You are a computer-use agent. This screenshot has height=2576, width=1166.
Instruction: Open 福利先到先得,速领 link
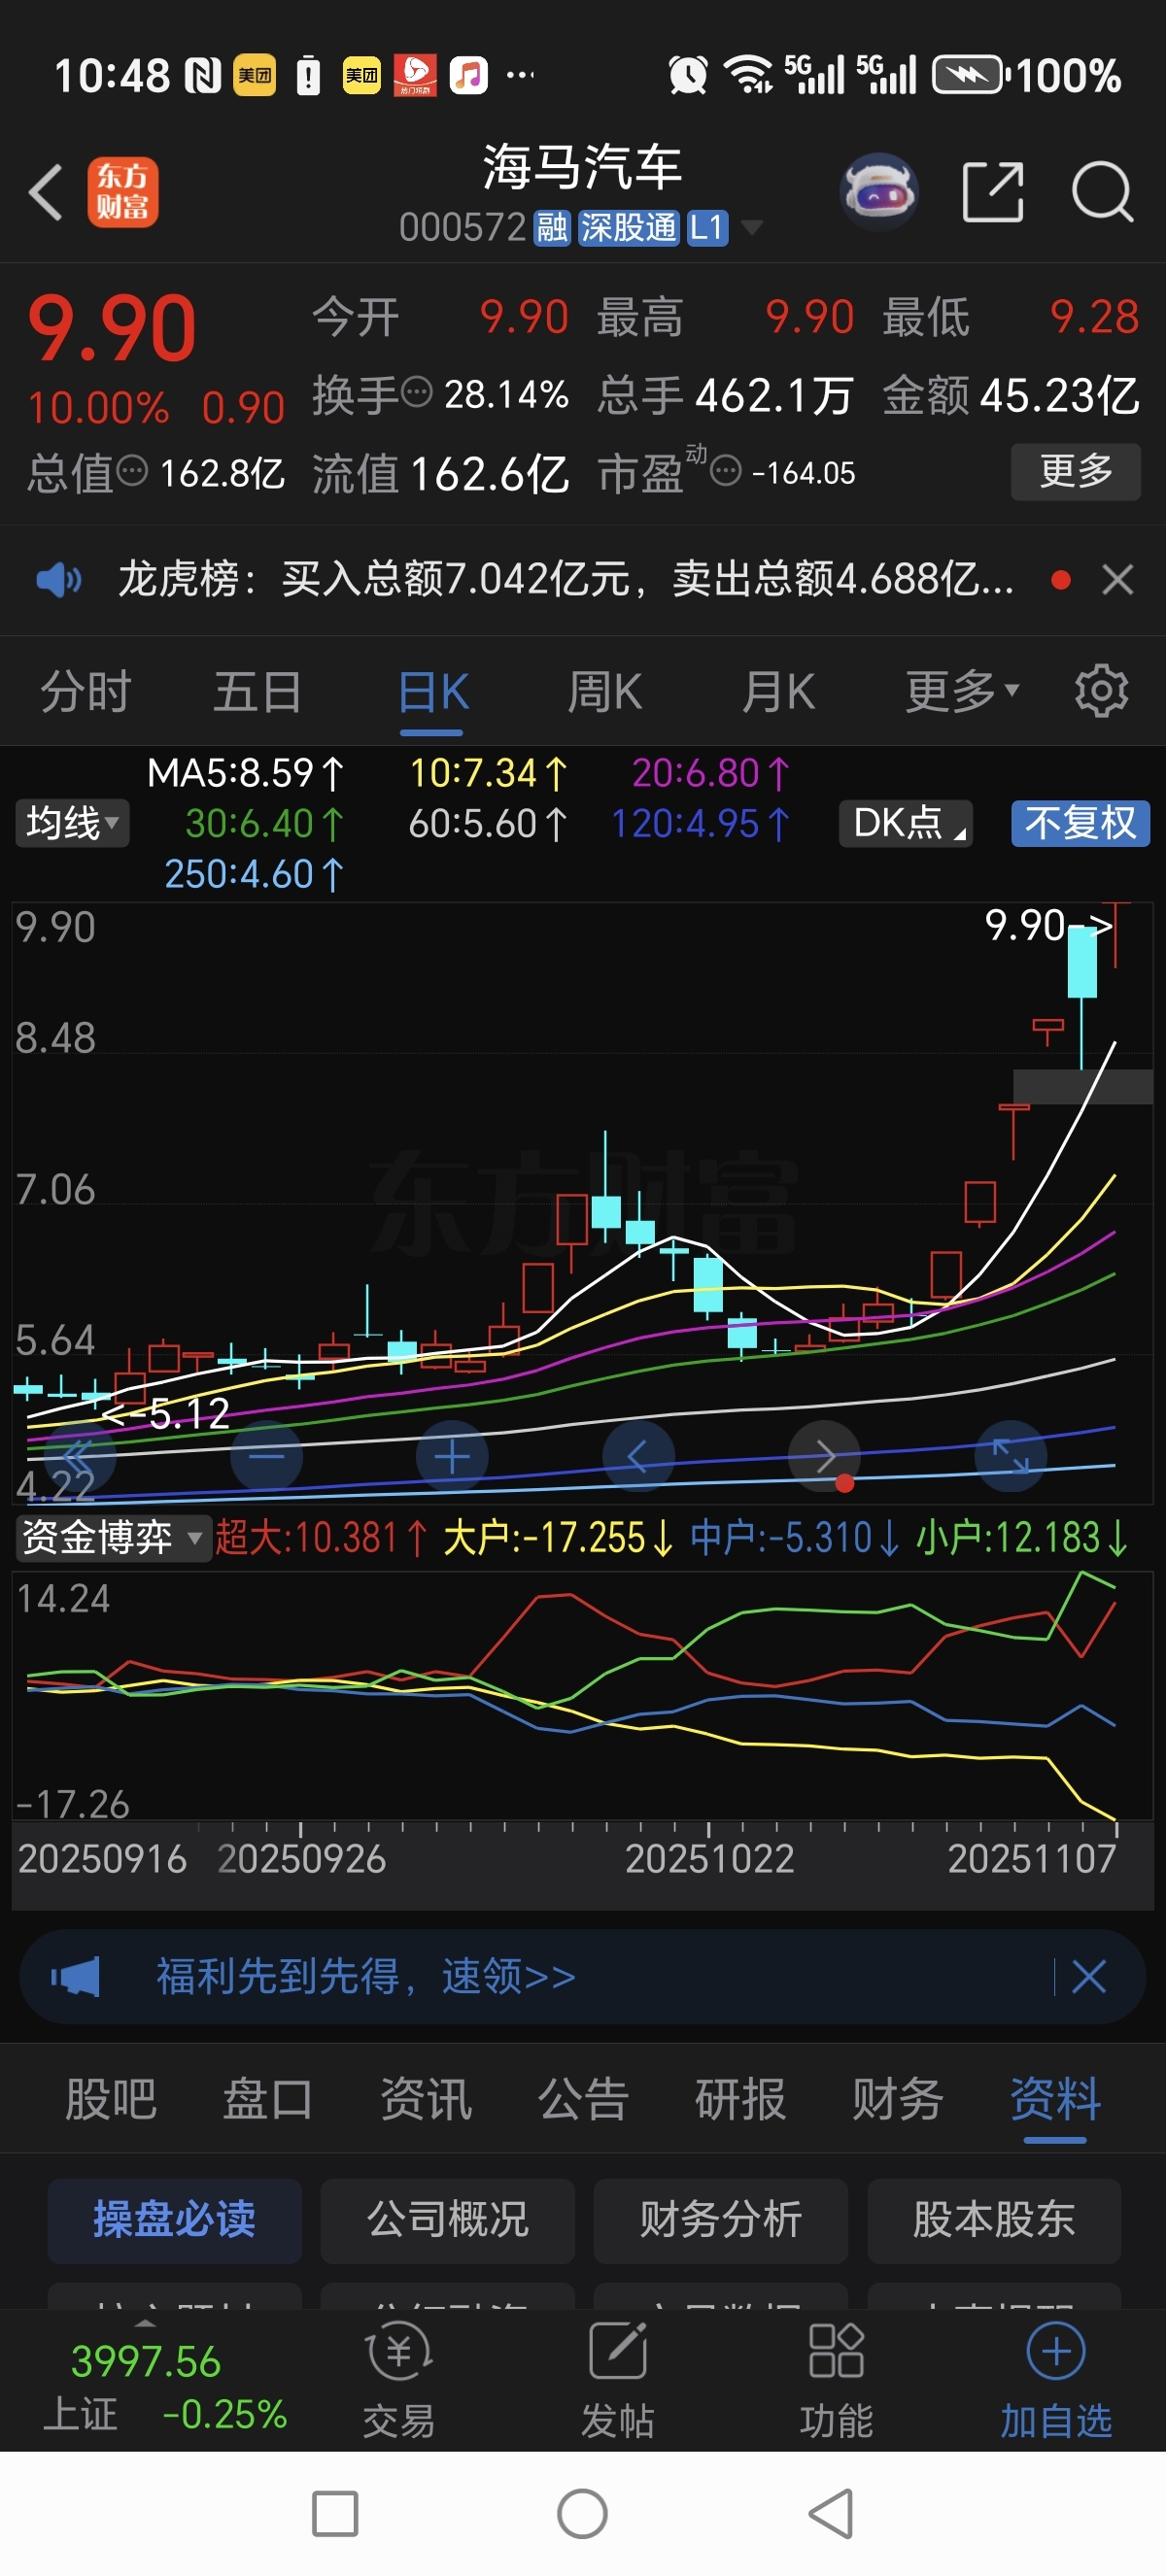tap(366, 1976)
